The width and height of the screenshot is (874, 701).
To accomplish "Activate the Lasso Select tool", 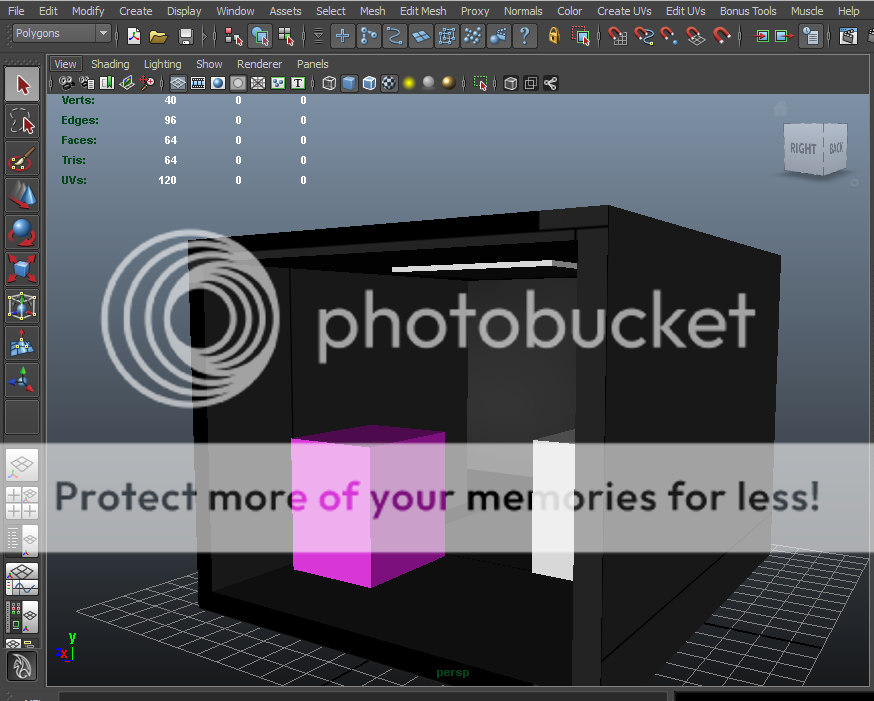I will 22,121.
